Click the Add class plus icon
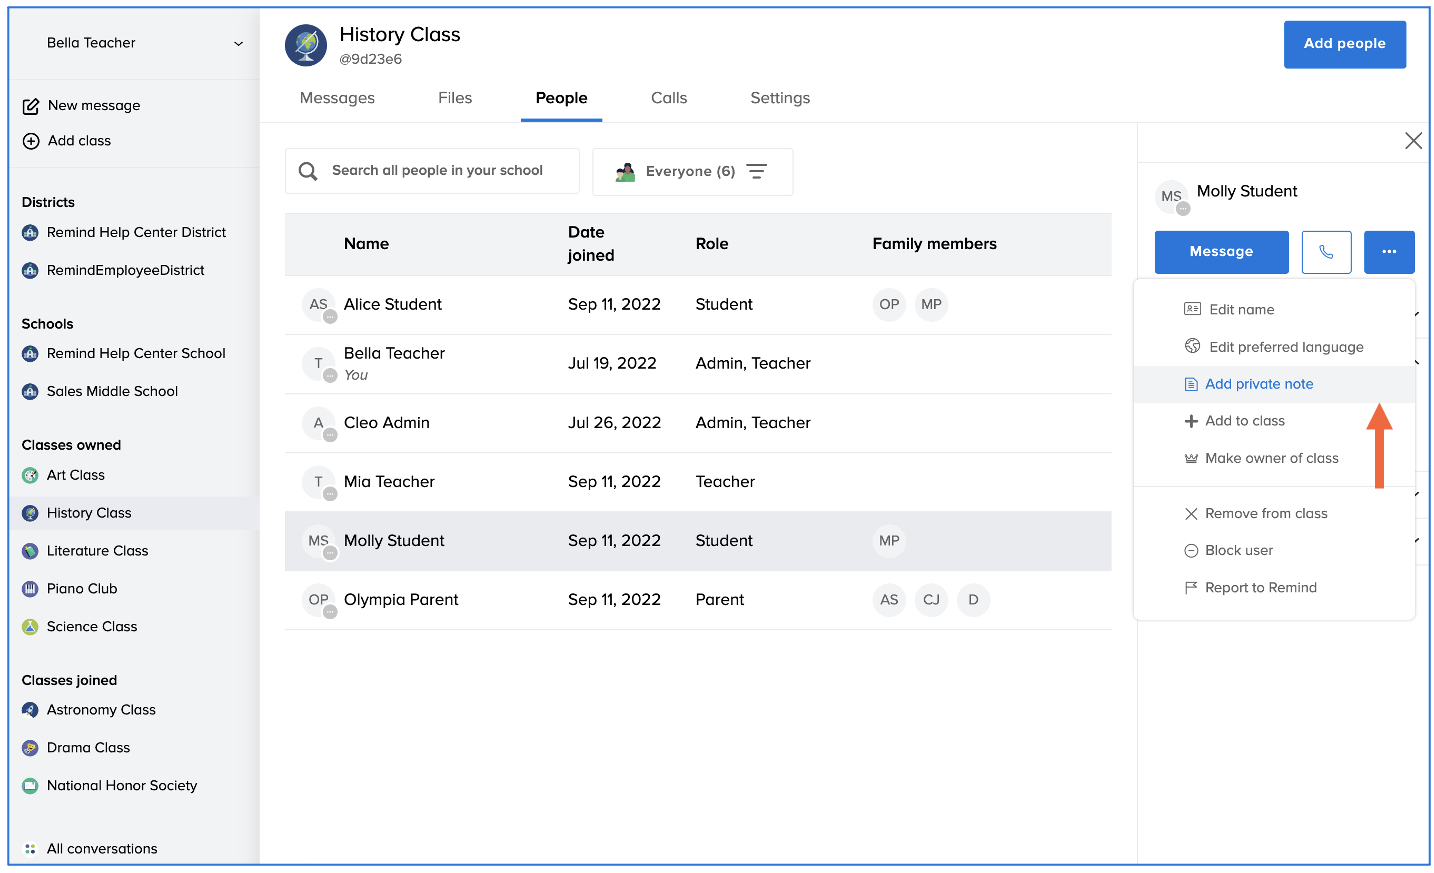Image resolution: width=1434 pixels, height=873 pixels. [x=31, y=141]
